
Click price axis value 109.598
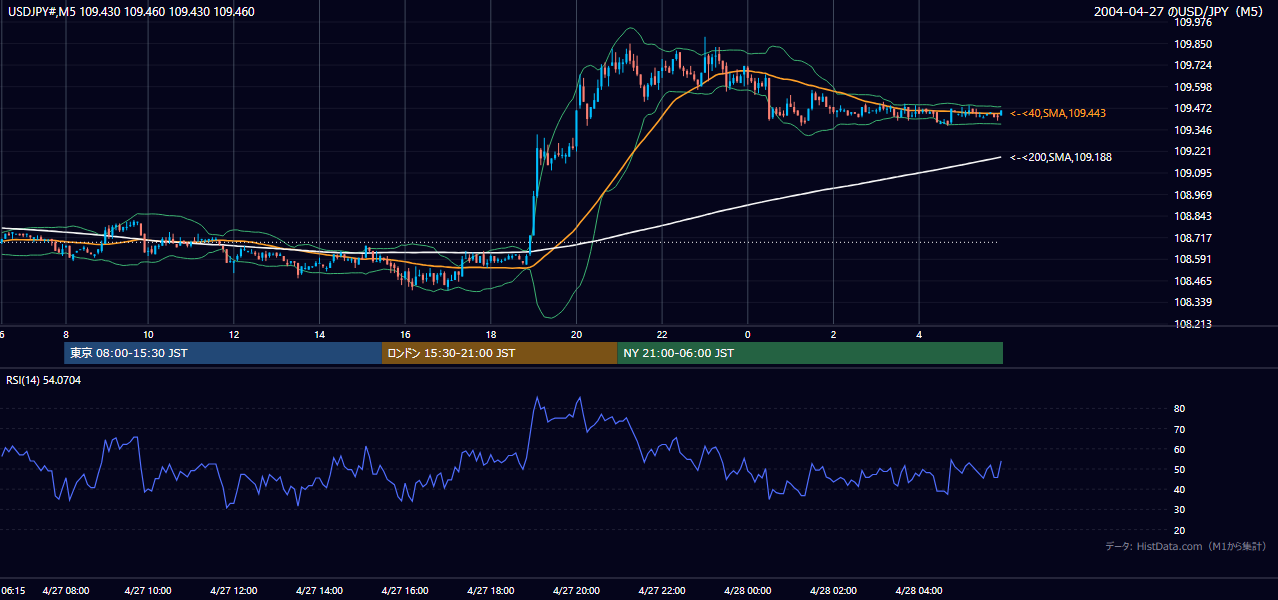(1193, 87)
